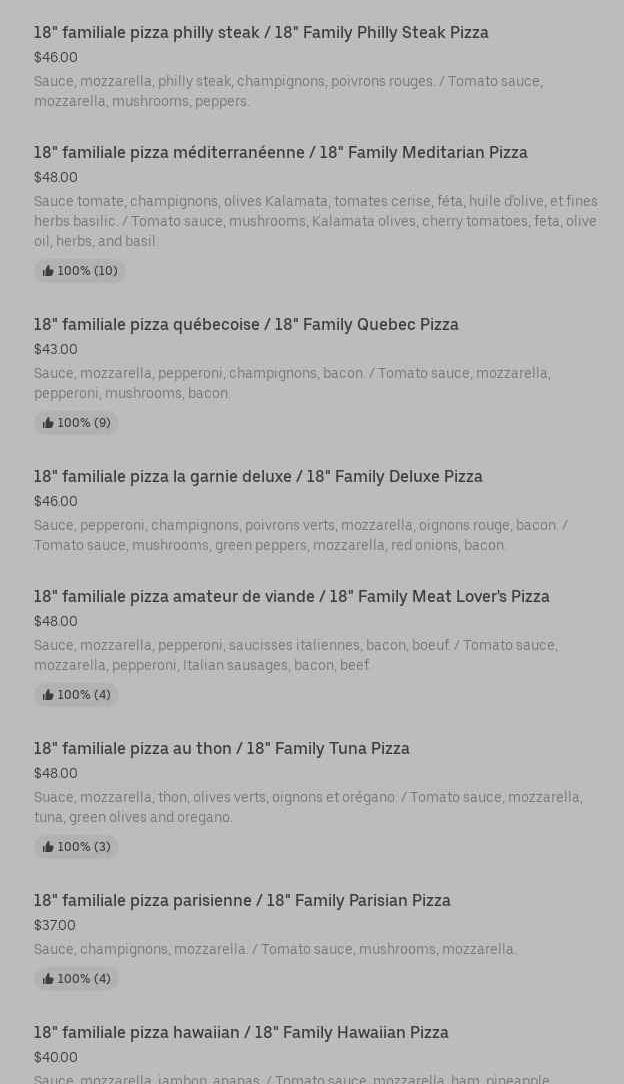
Task: Open the Family Meat Lover's Pizza item
Action: 291,597
